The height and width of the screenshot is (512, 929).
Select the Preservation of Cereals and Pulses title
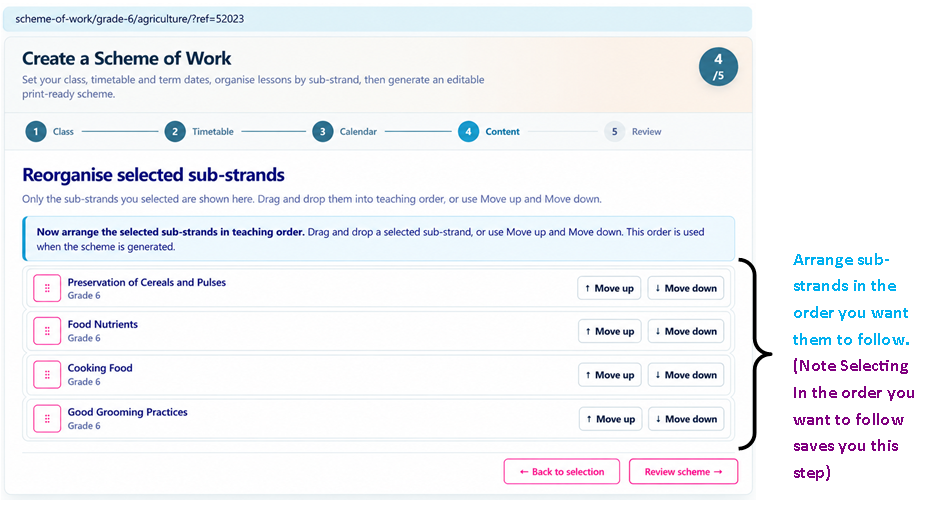(146, 282)
